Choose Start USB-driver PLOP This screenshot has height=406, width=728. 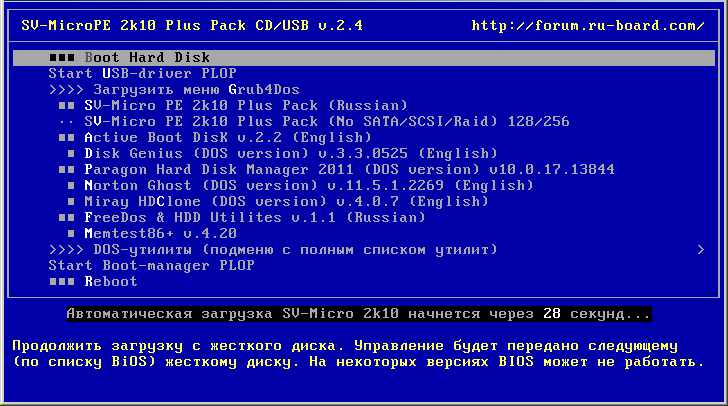coord(143,73)
